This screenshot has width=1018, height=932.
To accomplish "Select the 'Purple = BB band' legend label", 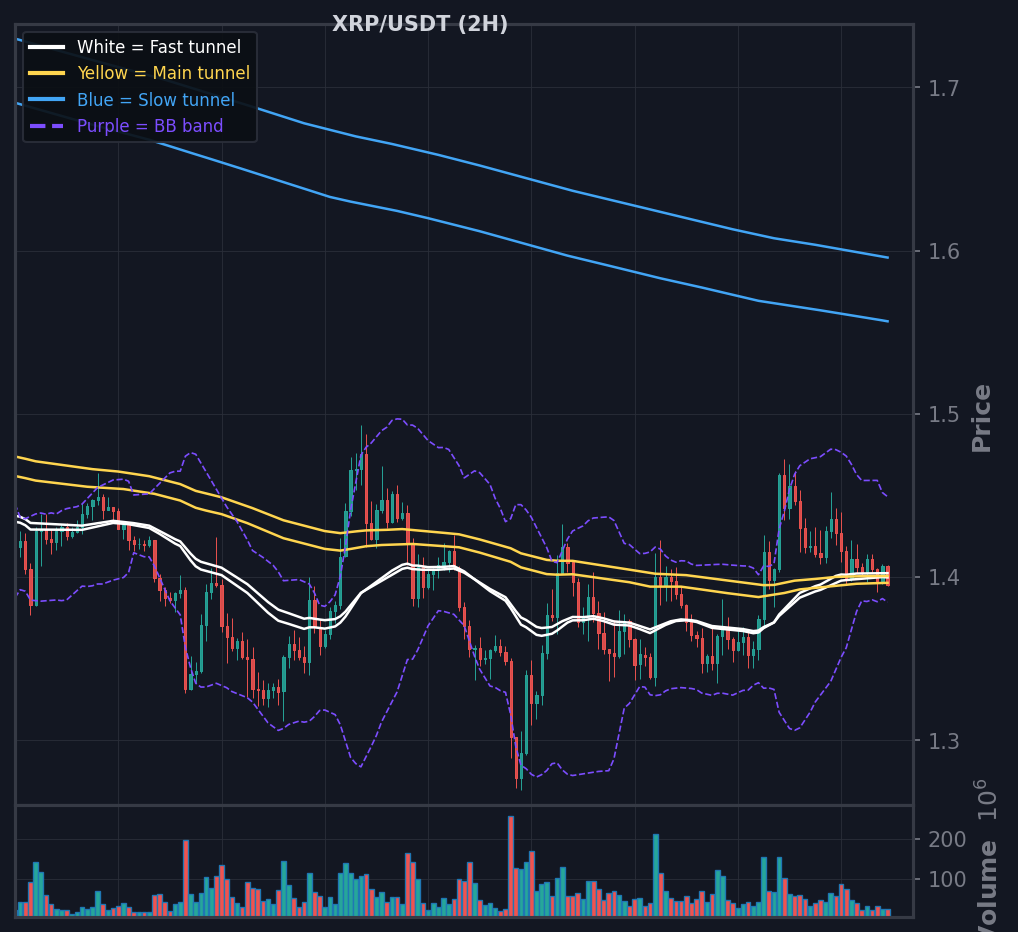I will pyautogui.click(x=150, y=126).
